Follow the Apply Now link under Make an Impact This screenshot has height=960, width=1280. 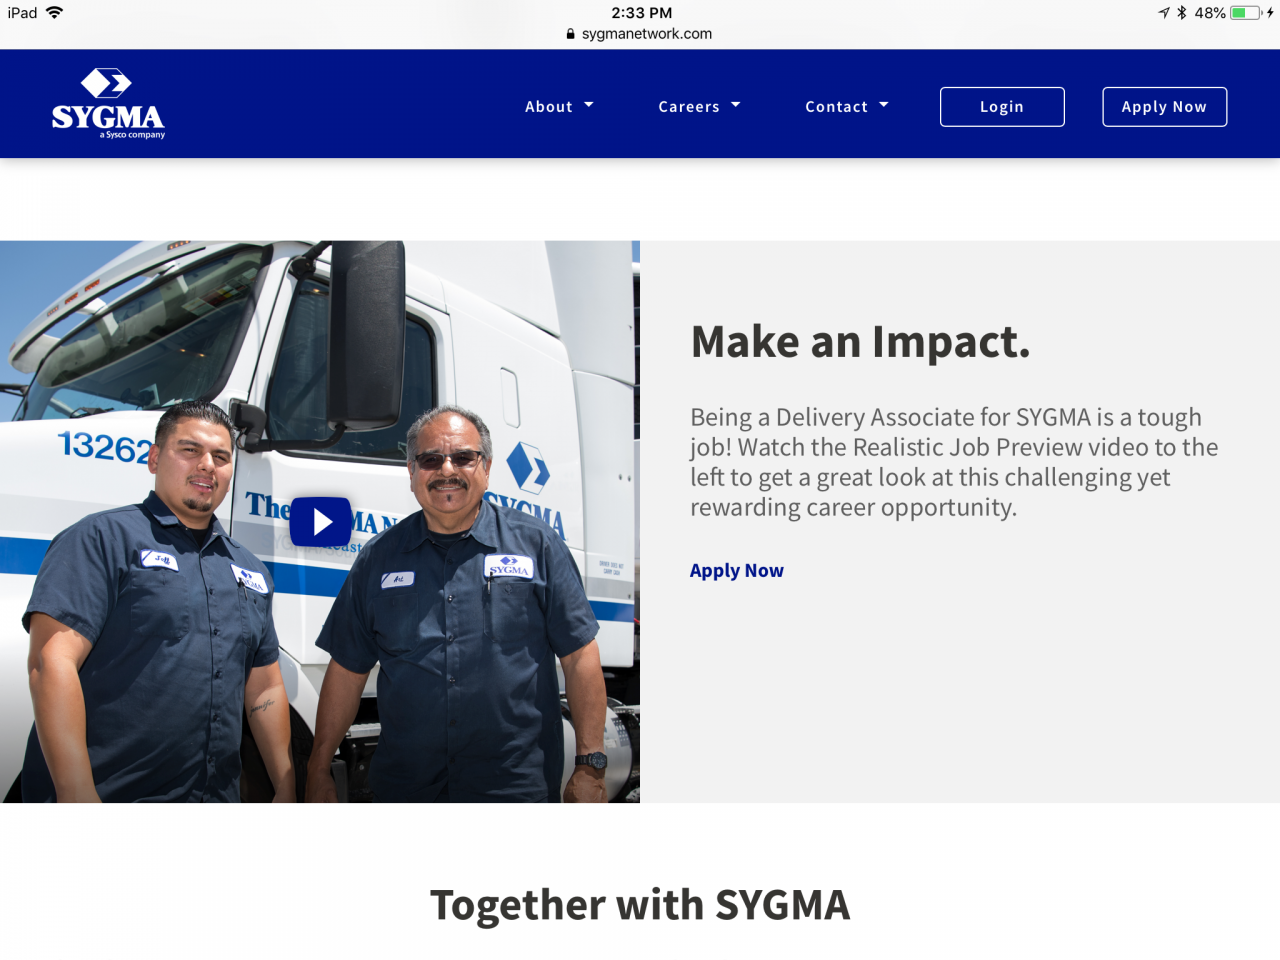(737, 570)
